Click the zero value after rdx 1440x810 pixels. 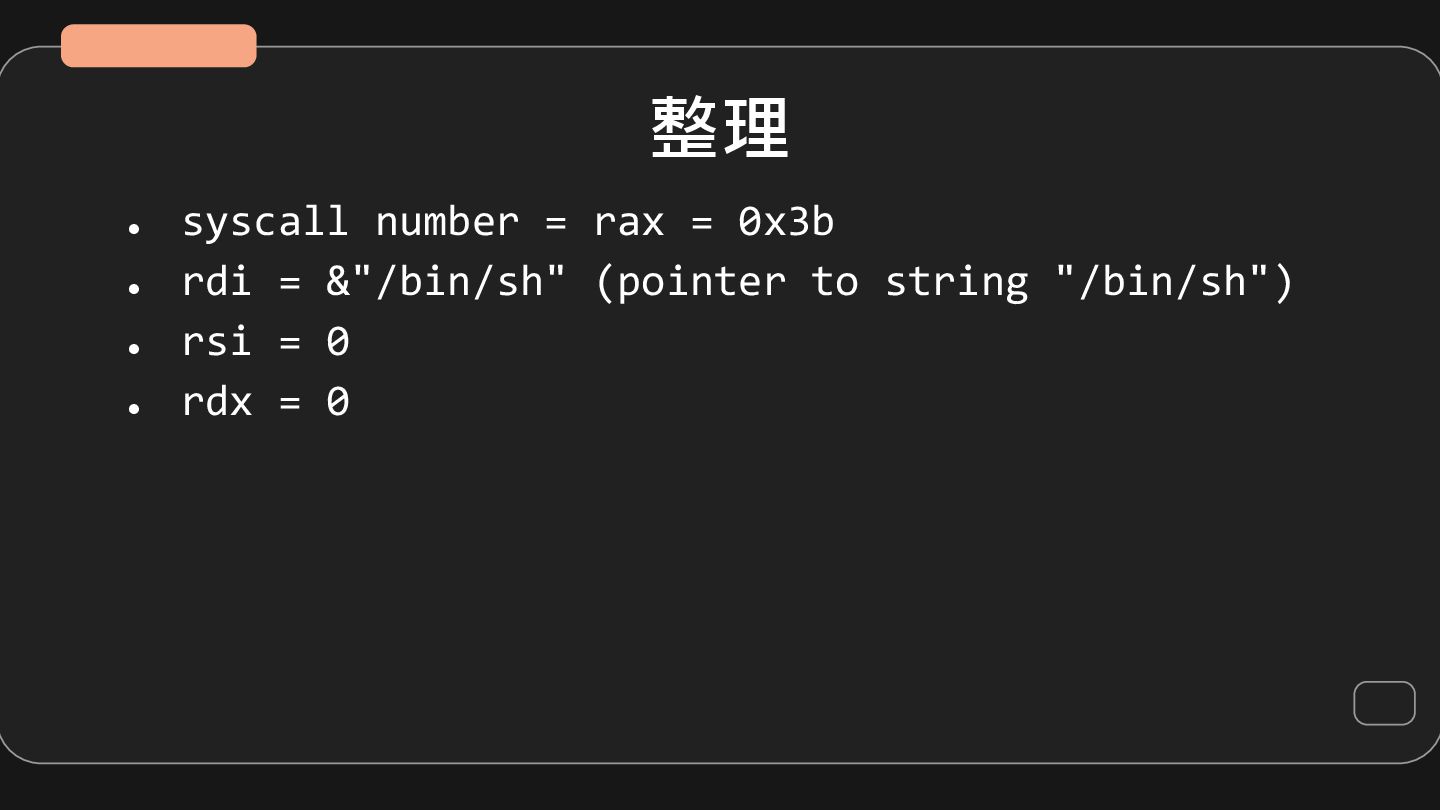[338, 402]
